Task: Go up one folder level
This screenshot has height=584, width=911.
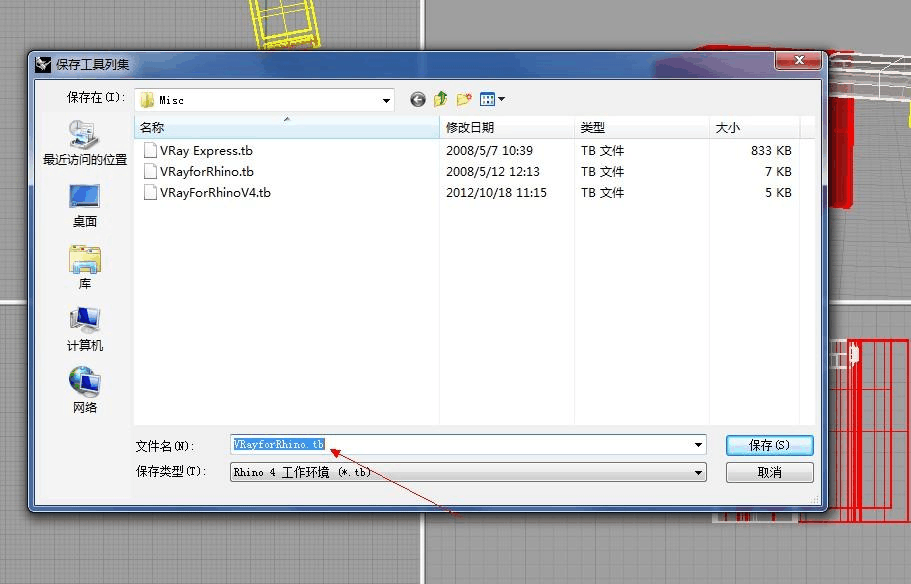Action: click(441, 99)
